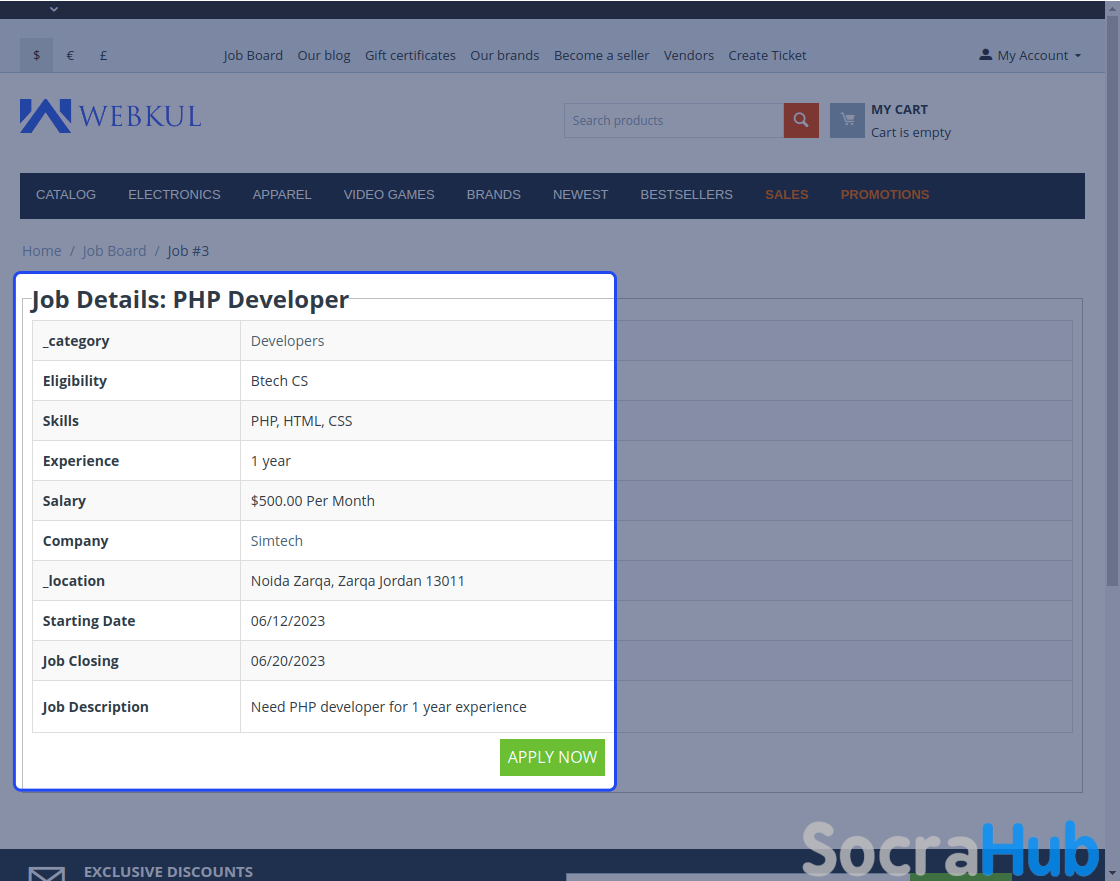Open the Electronics menu
The height and width of the screenshot is (881, 1120).
point(174,194)
